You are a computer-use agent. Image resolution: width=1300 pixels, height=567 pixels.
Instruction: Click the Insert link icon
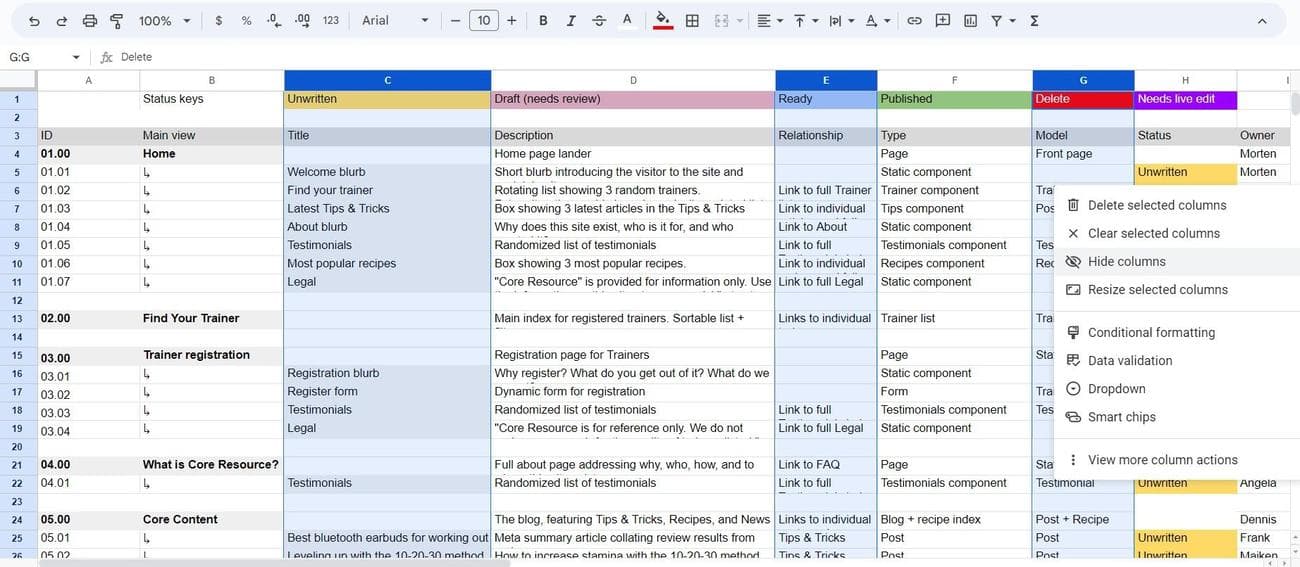click(x=914, y=21)
